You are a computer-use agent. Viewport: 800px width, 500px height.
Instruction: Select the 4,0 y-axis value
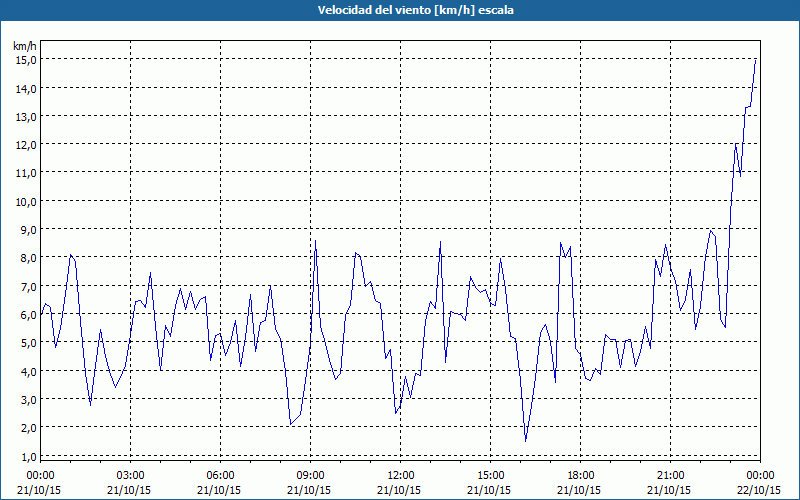tap(28, 371)
